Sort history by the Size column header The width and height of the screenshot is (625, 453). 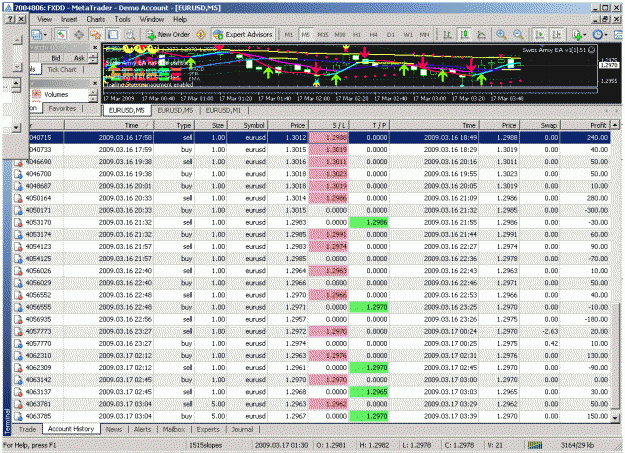point(211,125)
